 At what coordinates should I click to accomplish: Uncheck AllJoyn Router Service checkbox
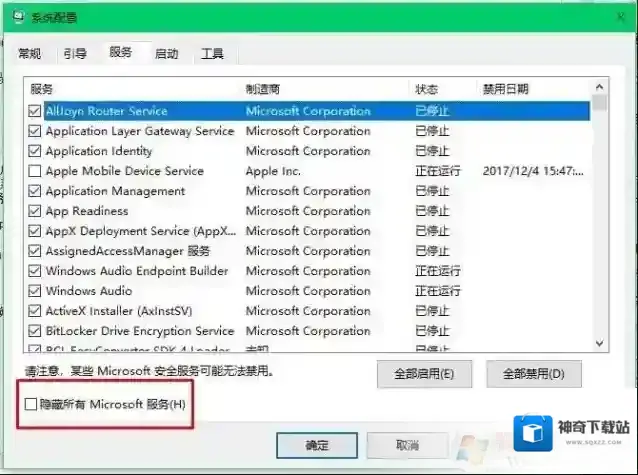tap(36, 111)
